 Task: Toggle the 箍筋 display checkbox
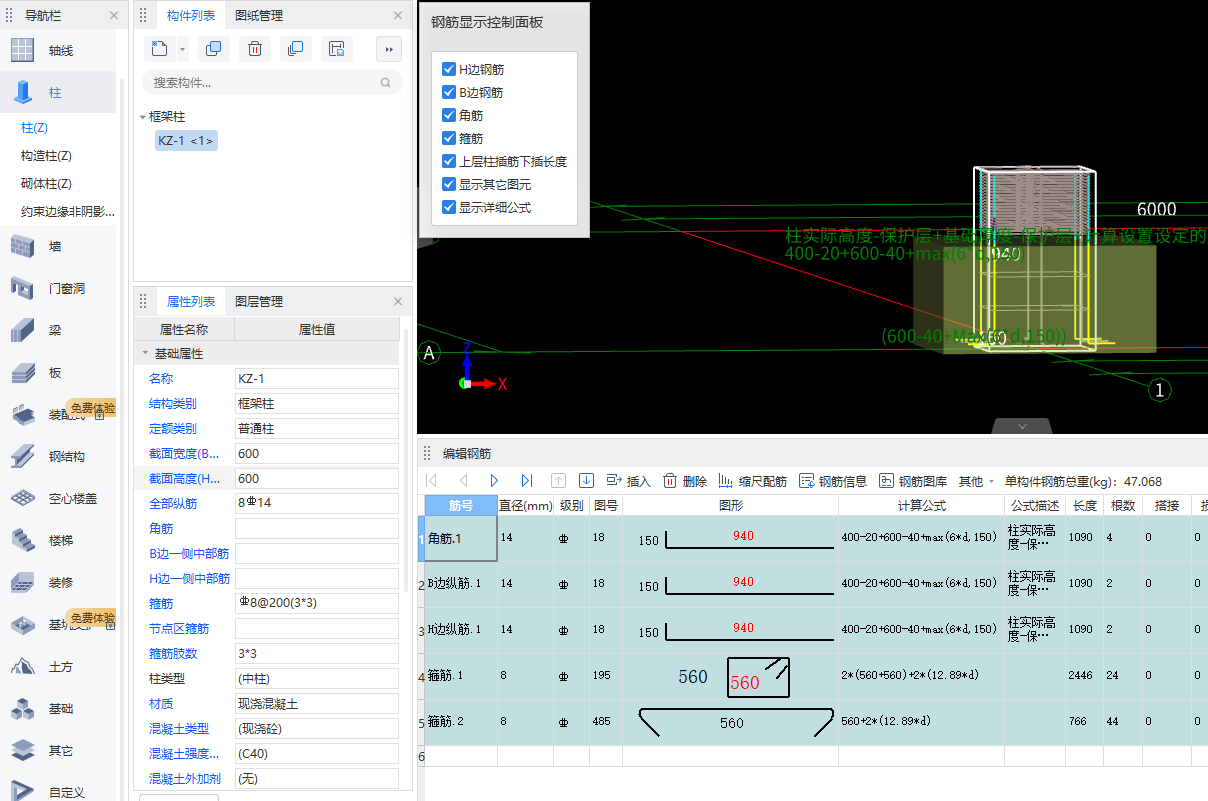(449, 138)
